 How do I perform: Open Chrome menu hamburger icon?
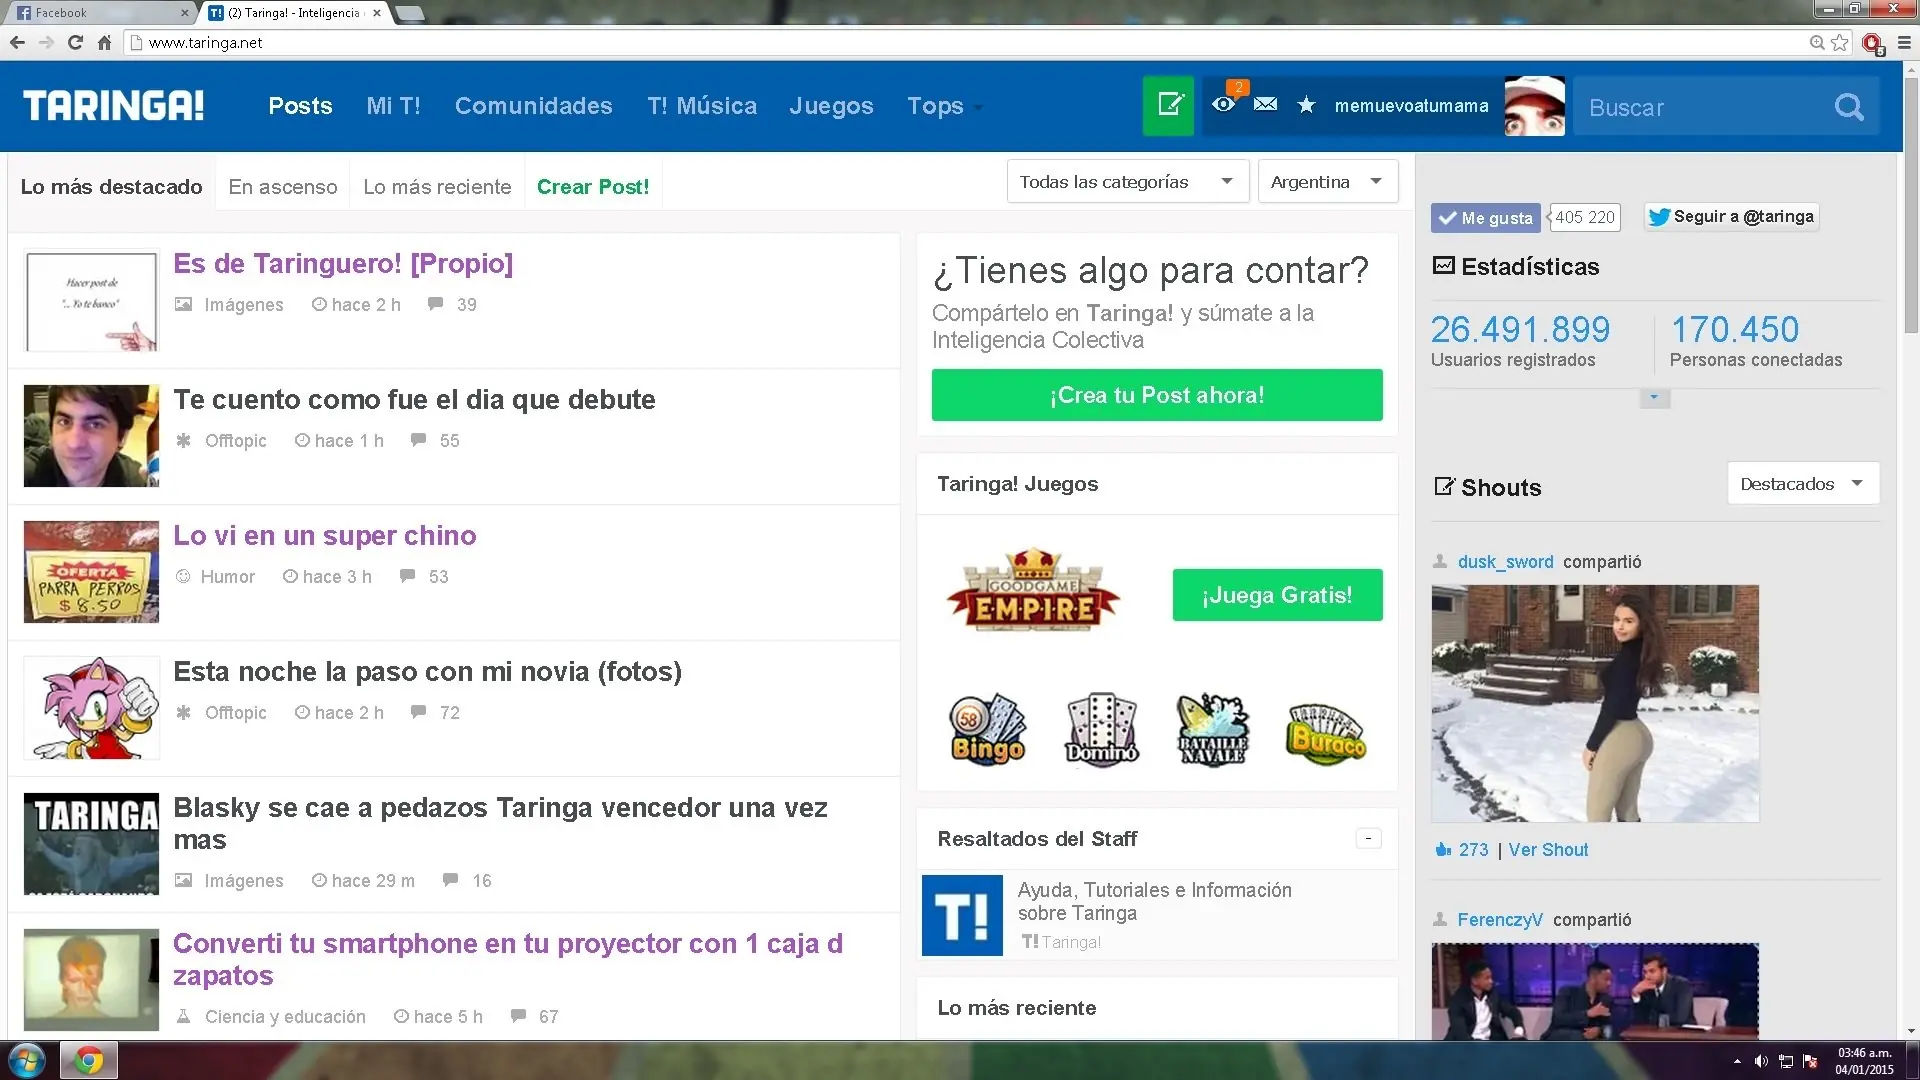1904,42
